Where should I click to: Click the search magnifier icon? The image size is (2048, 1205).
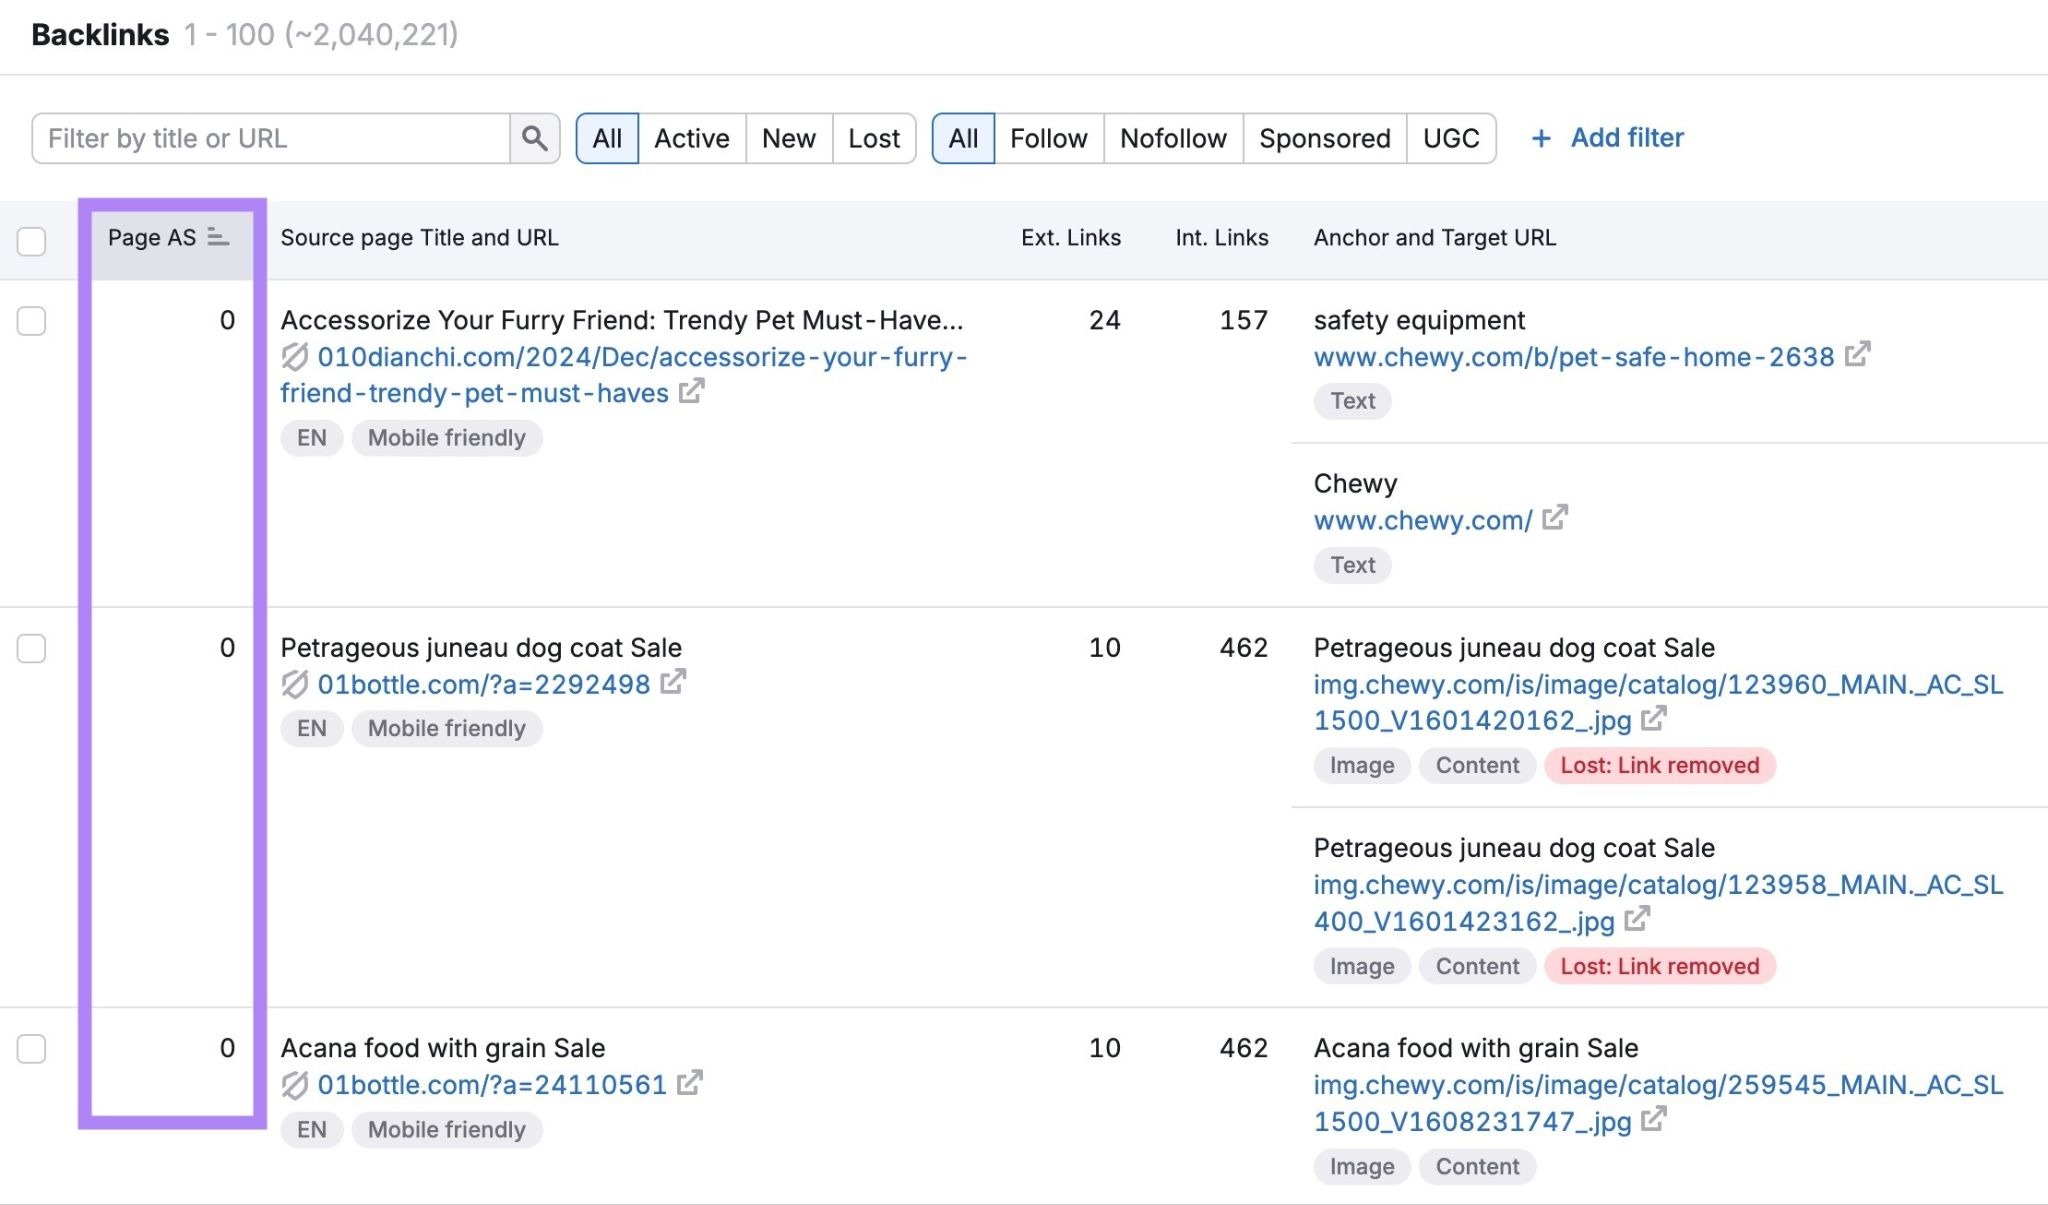(x=535, y=138)
